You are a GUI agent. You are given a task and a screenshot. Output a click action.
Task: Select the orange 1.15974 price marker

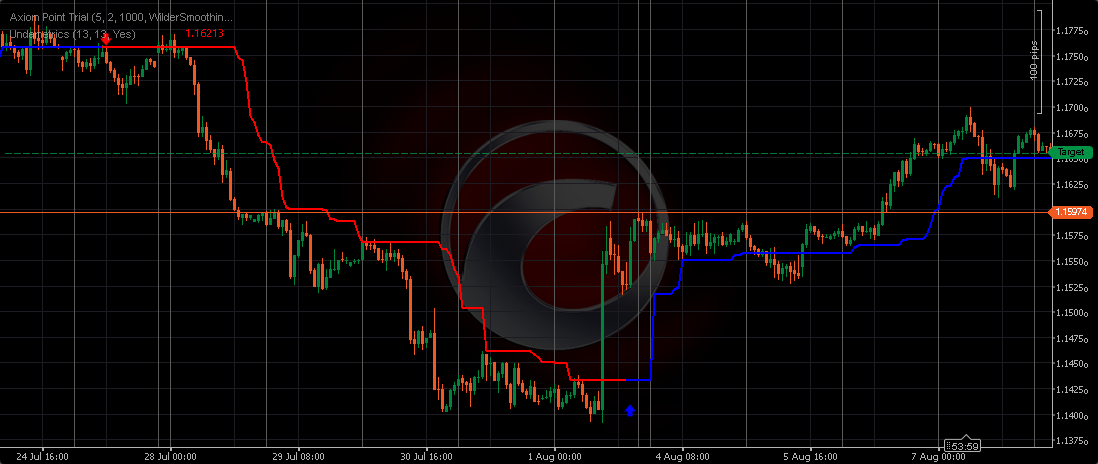[1072, 212]
